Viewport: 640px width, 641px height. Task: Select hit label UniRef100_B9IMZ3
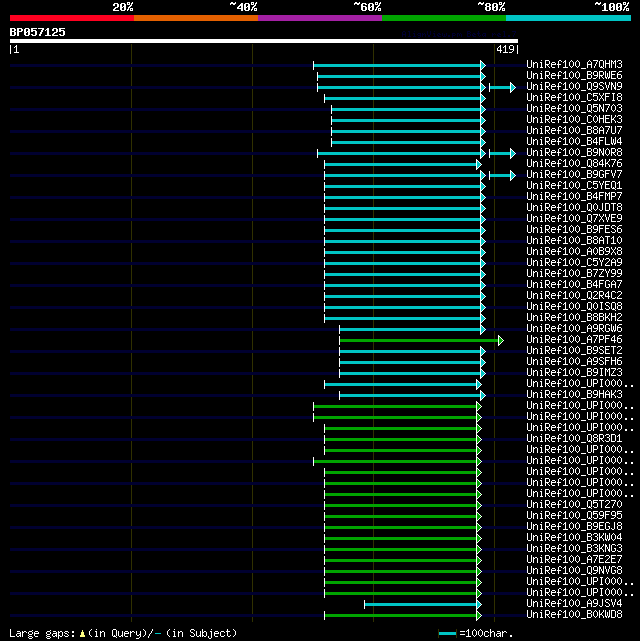click(574, 373)
